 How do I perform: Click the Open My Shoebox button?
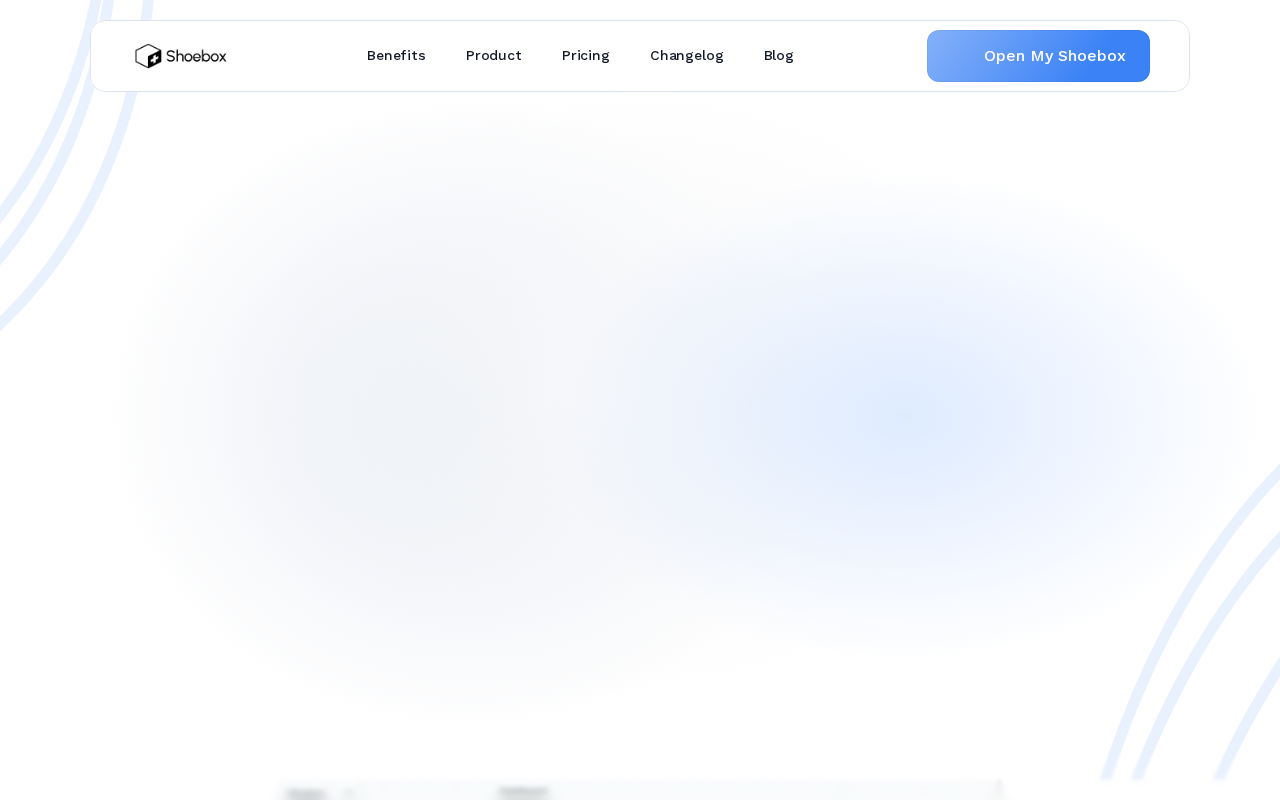pyautogui.click(x=1038, y=56)
